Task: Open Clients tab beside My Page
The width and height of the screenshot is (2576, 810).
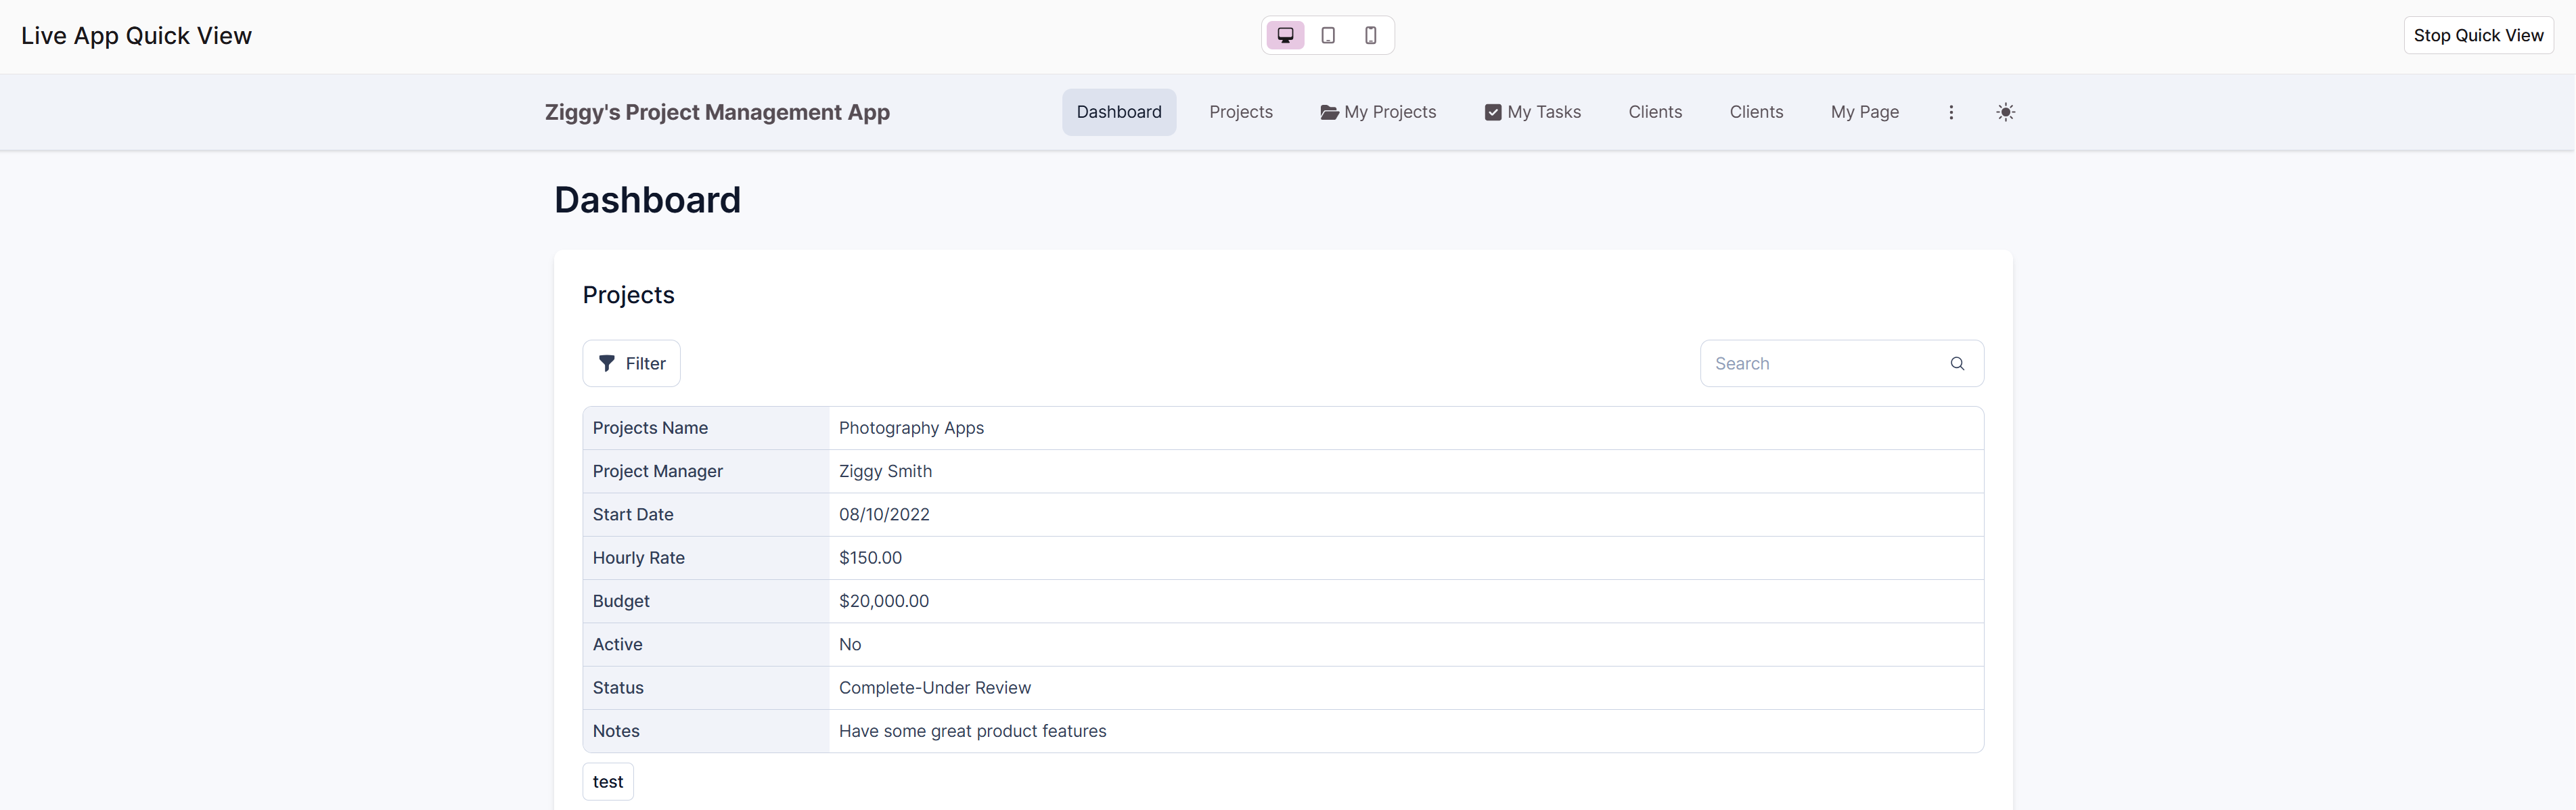Action: point(1756,112)
